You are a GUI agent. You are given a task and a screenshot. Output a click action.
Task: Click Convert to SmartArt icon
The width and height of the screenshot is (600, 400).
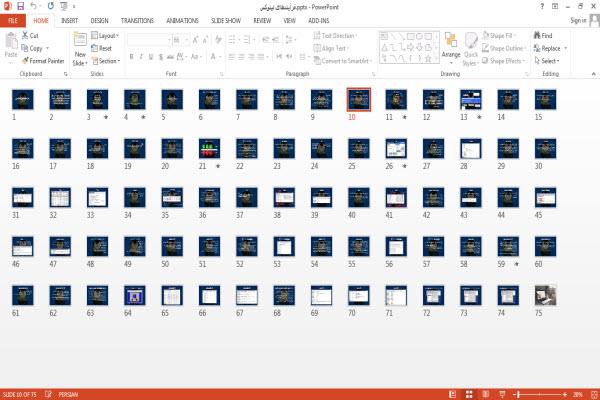click(317, 60)
